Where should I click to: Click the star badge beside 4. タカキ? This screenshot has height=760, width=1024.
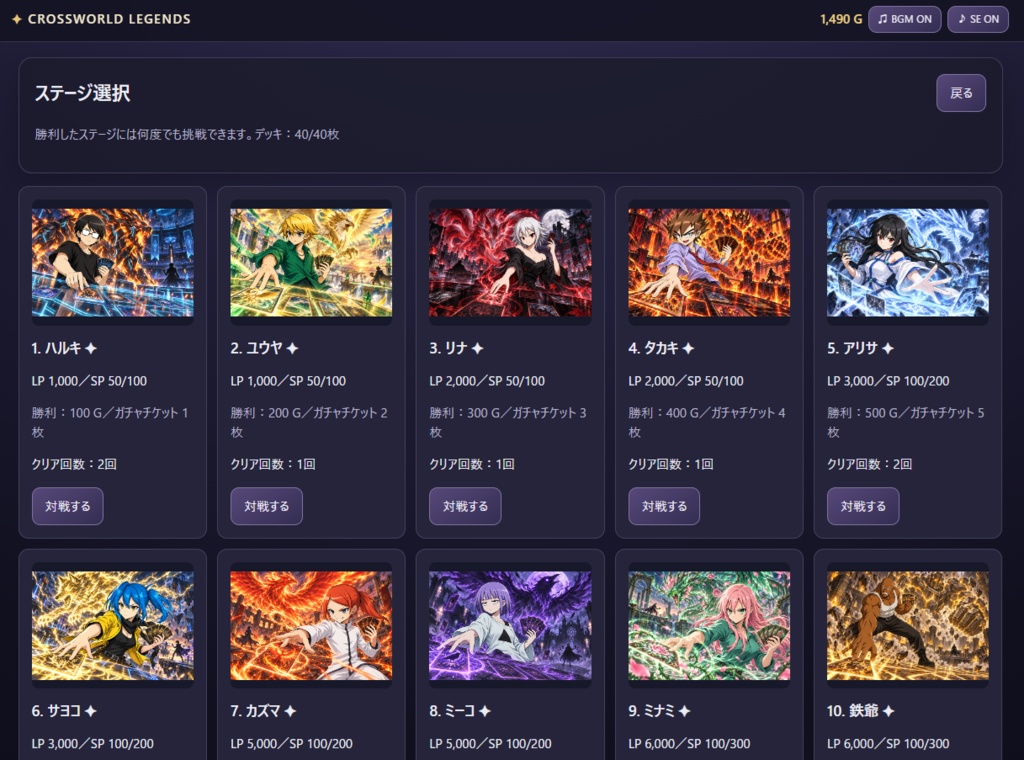[688, 349]
